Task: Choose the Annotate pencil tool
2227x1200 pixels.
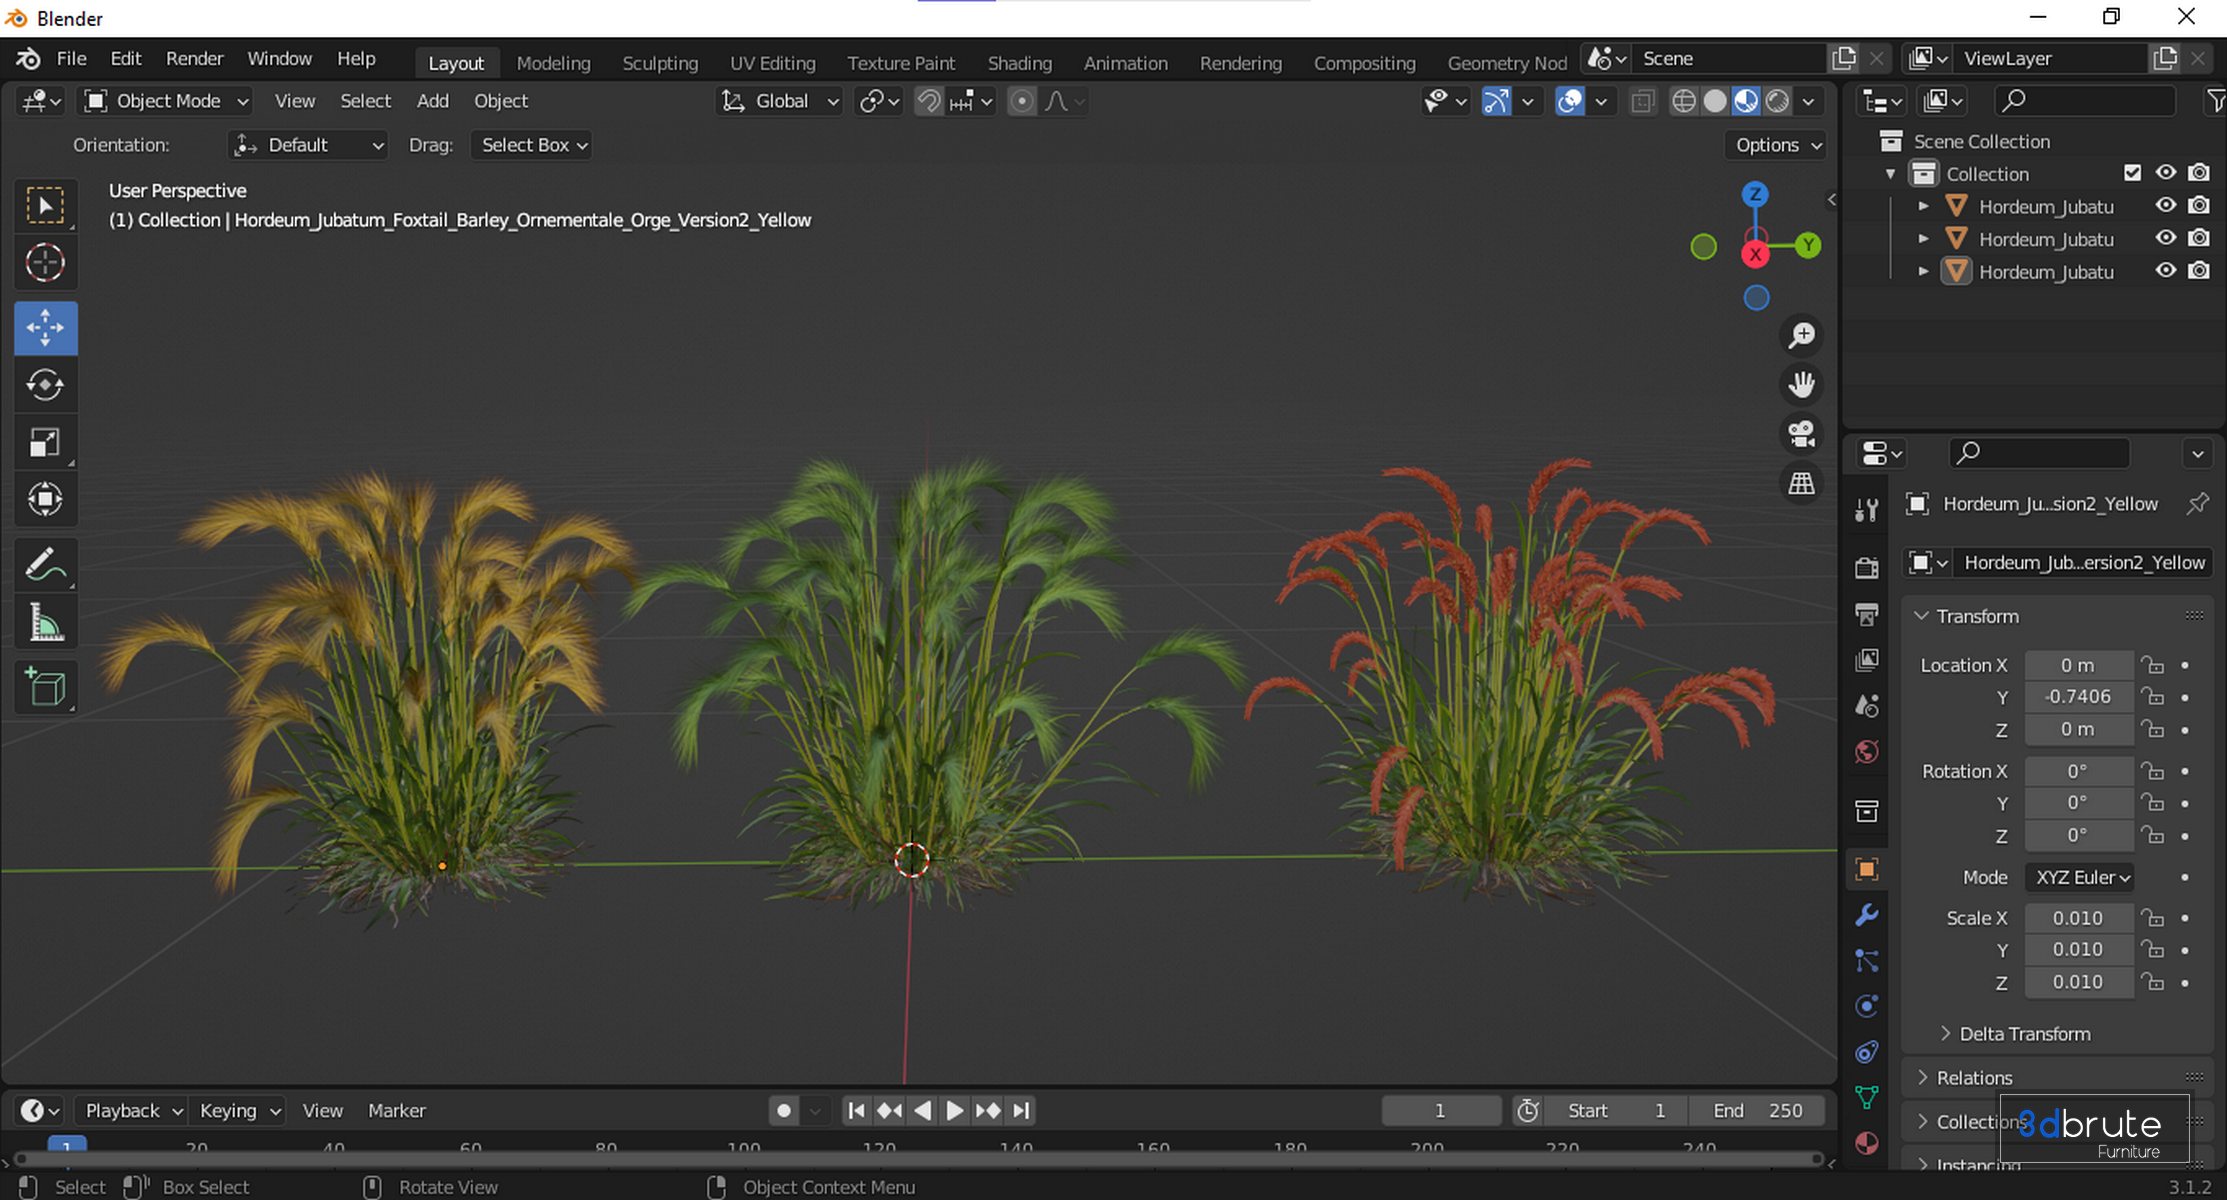Action: click(45, 565)
